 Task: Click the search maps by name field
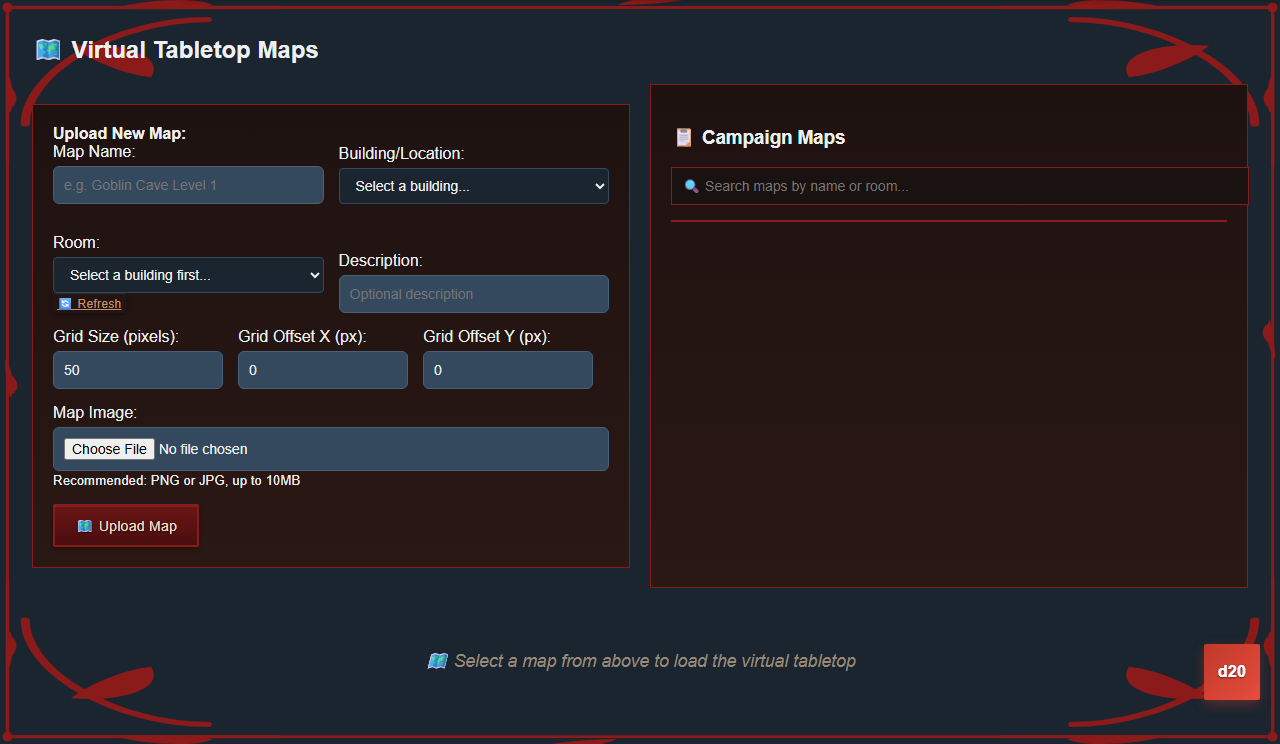point(959,186)
